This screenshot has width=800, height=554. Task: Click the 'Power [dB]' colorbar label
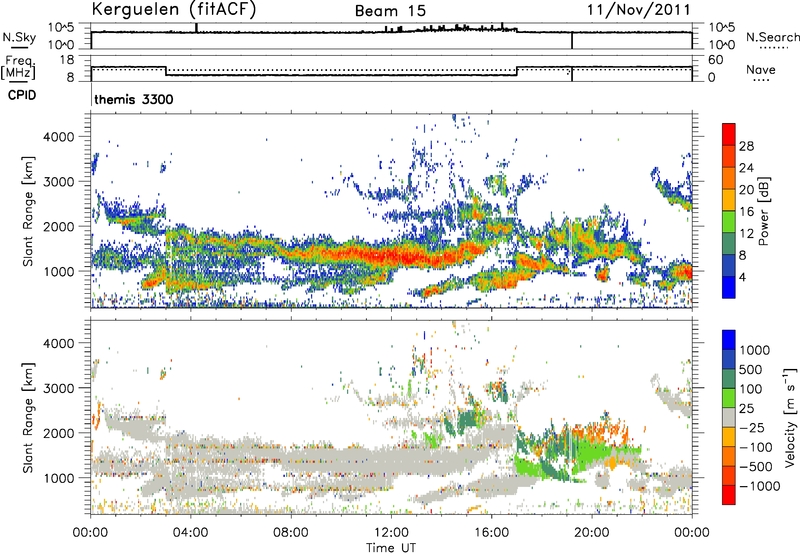[x=764, y=211]
